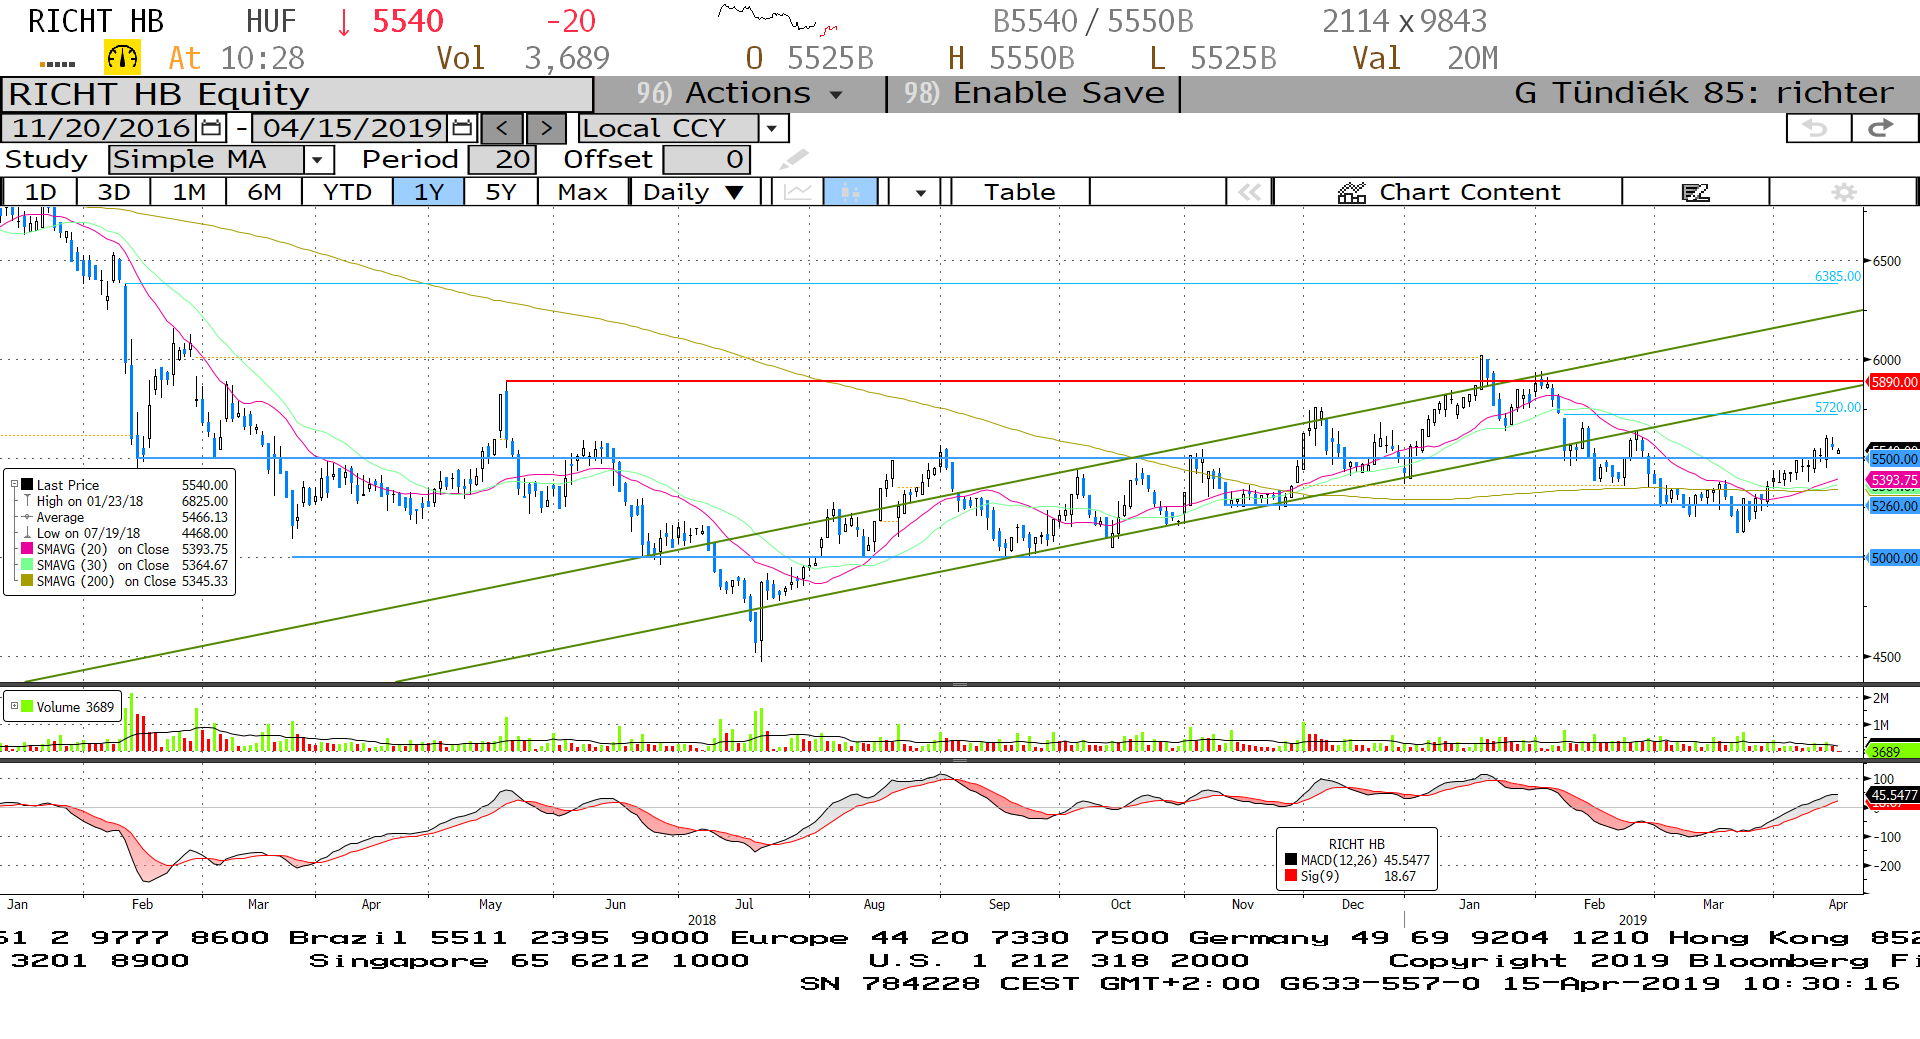
Task: Select the 1D range tab
Action: [40, 192]
